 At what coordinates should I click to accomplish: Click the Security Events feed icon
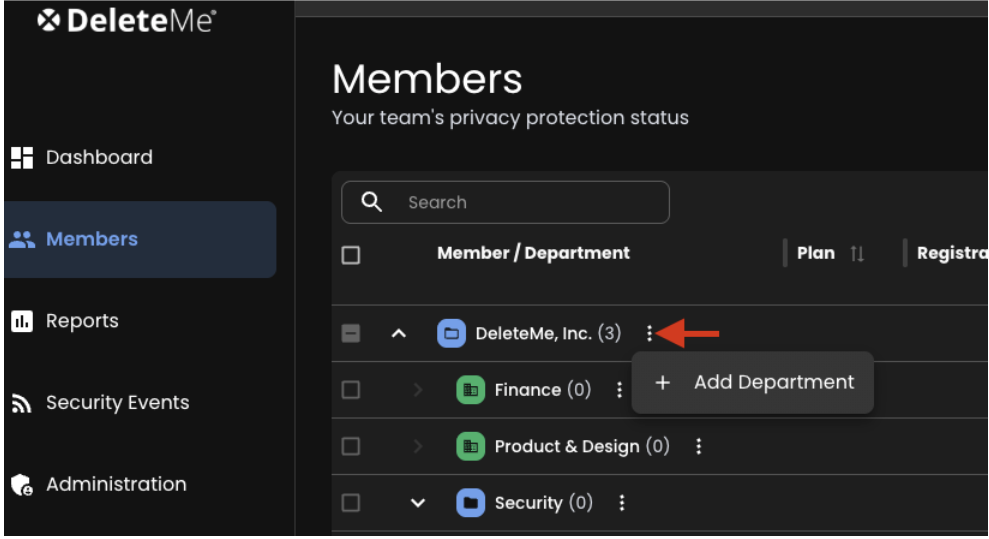[x=22, y=403]
